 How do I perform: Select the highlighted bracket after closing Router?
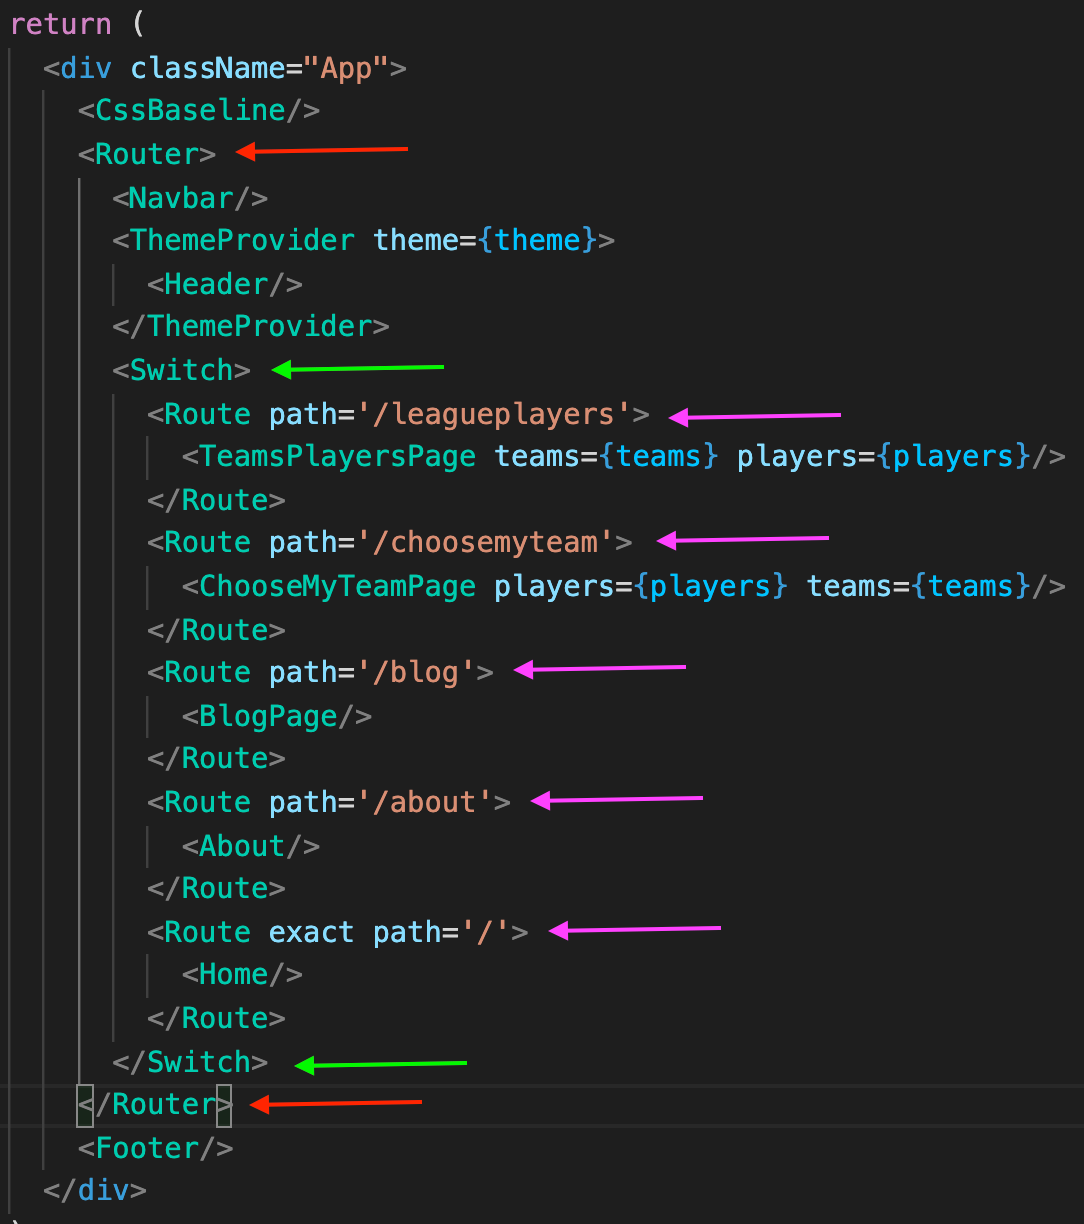tap(225, 1104)
